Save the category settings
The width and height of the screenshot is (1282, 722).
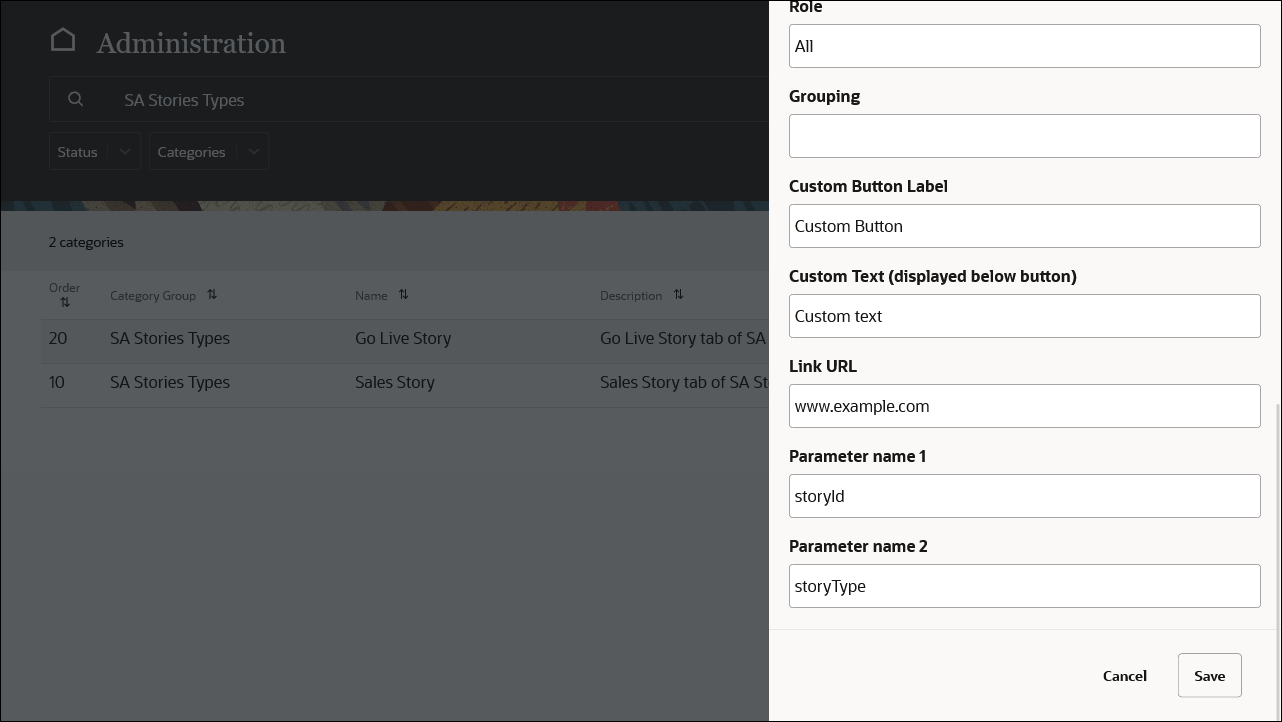point(1209,675)
